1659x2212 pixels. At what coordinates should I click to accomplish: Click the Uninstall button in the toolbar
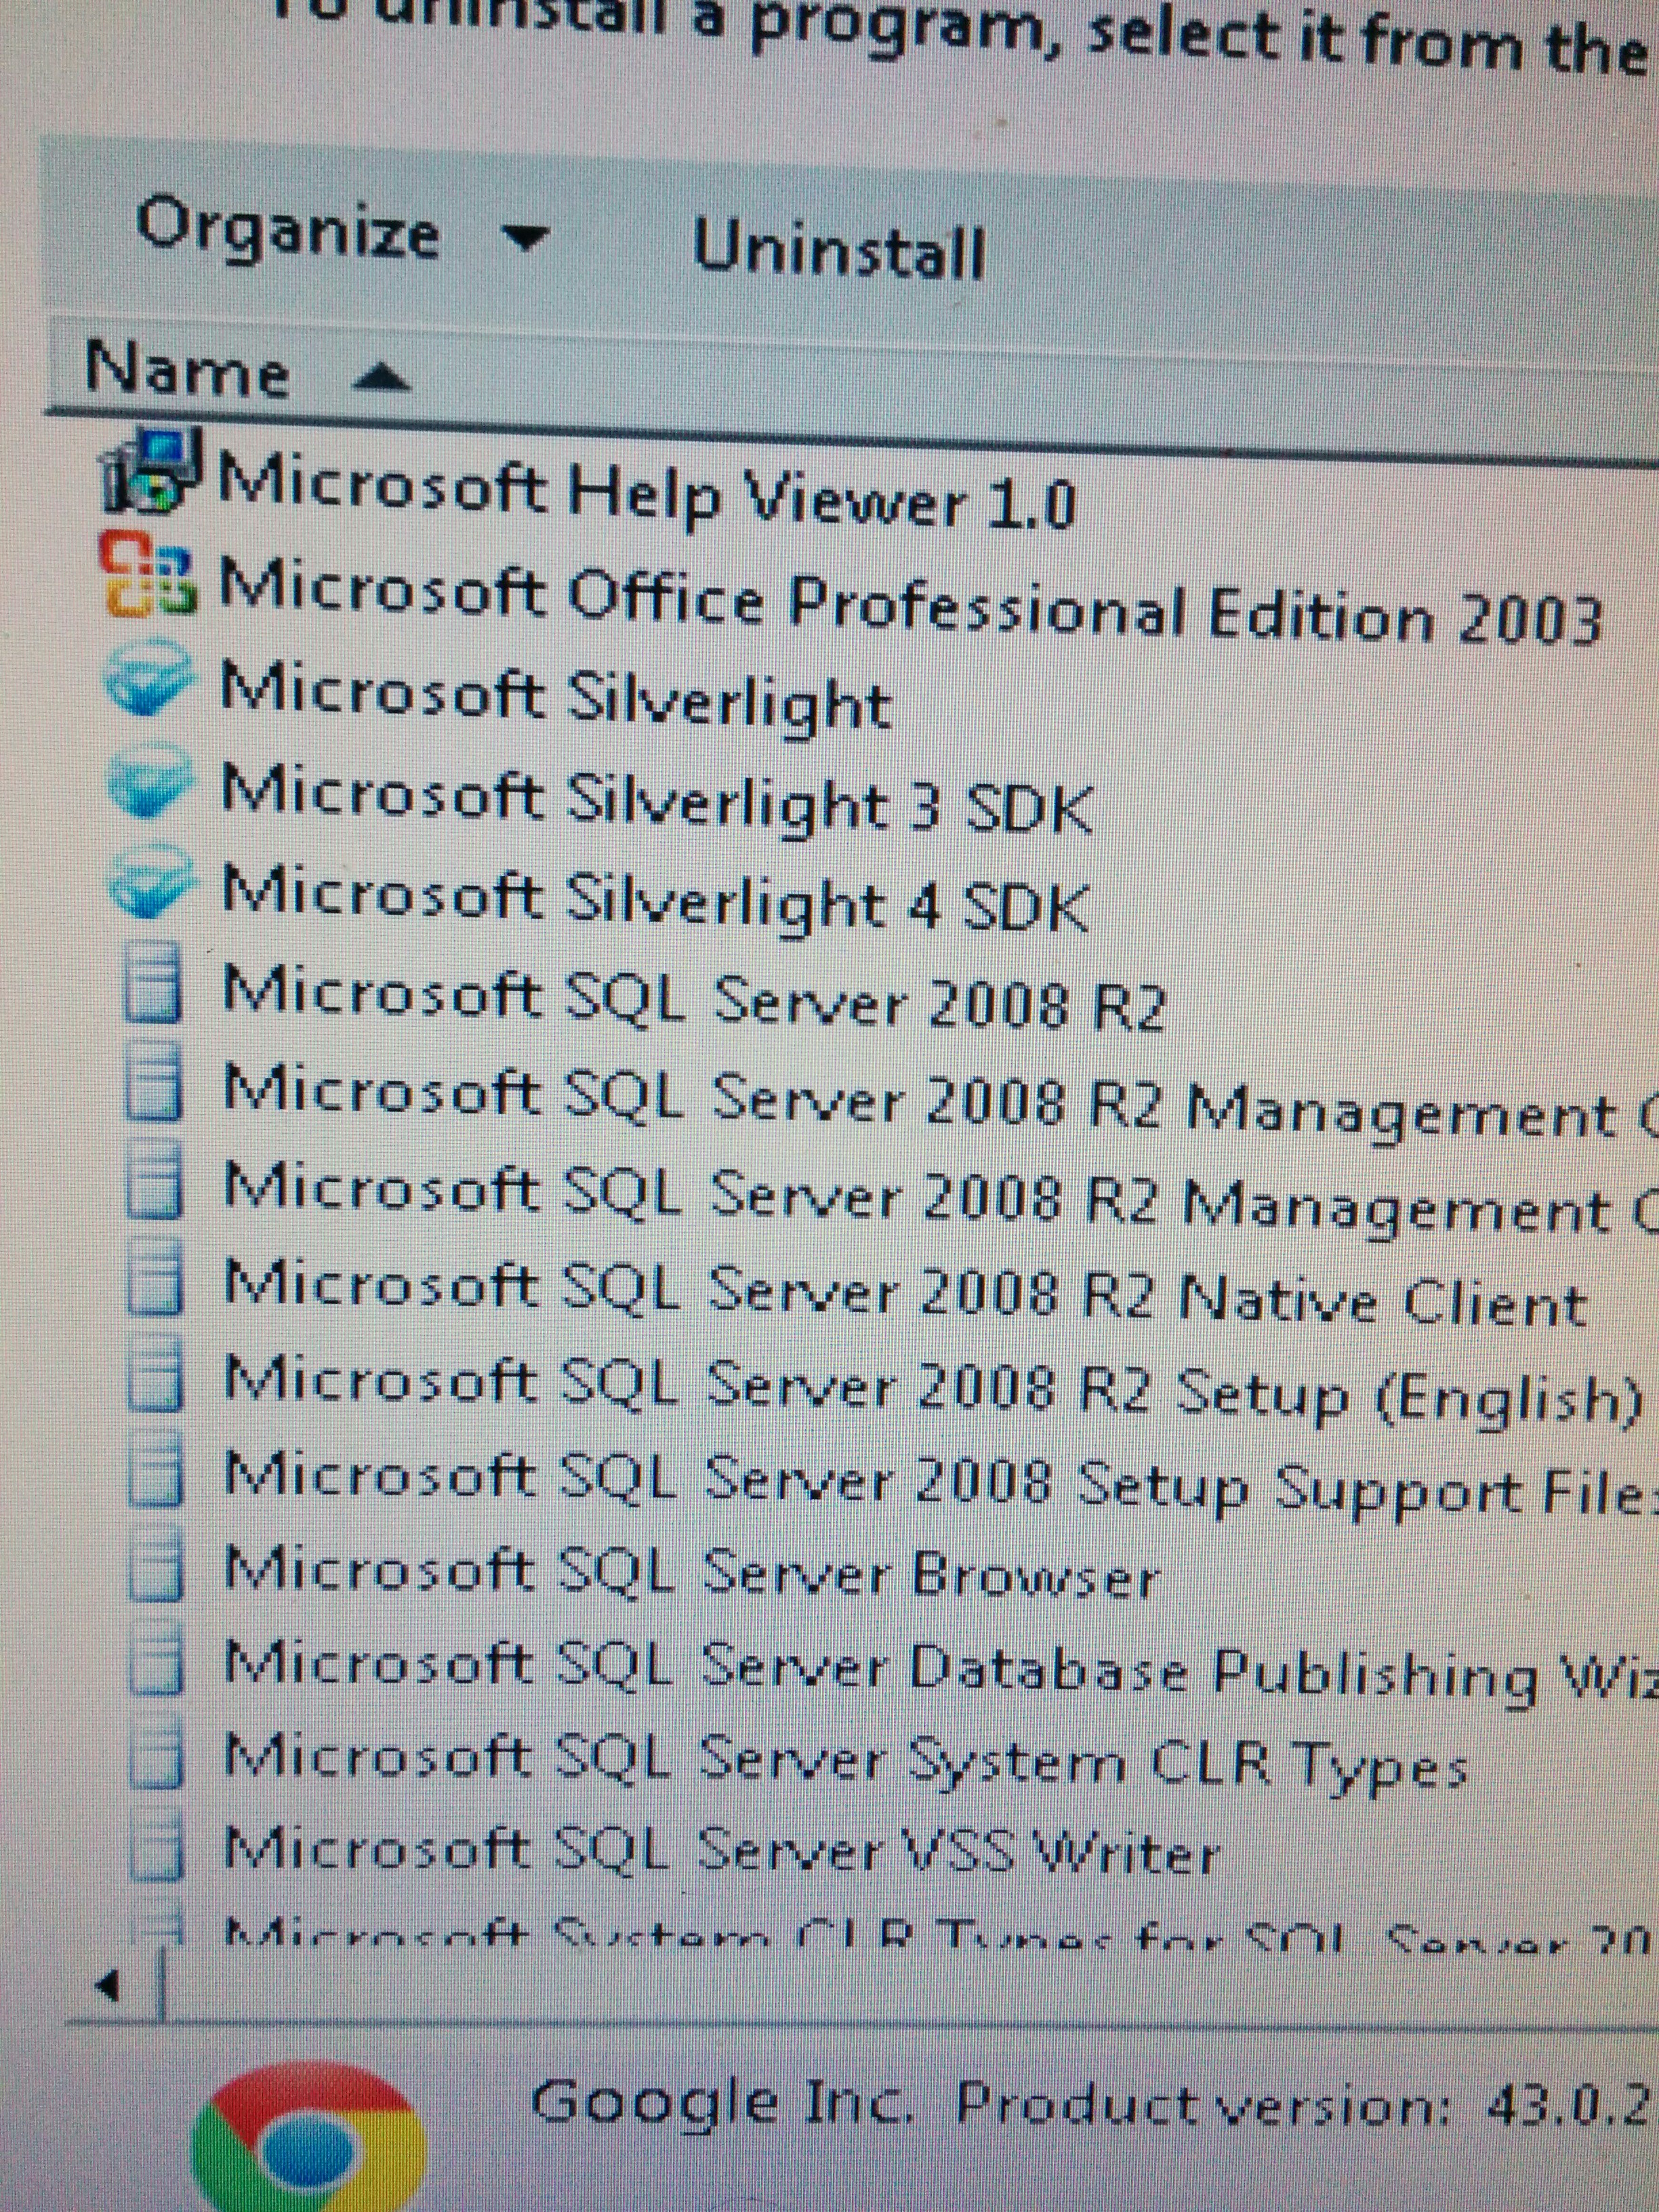pyautogui.click(x=839, y=248)
